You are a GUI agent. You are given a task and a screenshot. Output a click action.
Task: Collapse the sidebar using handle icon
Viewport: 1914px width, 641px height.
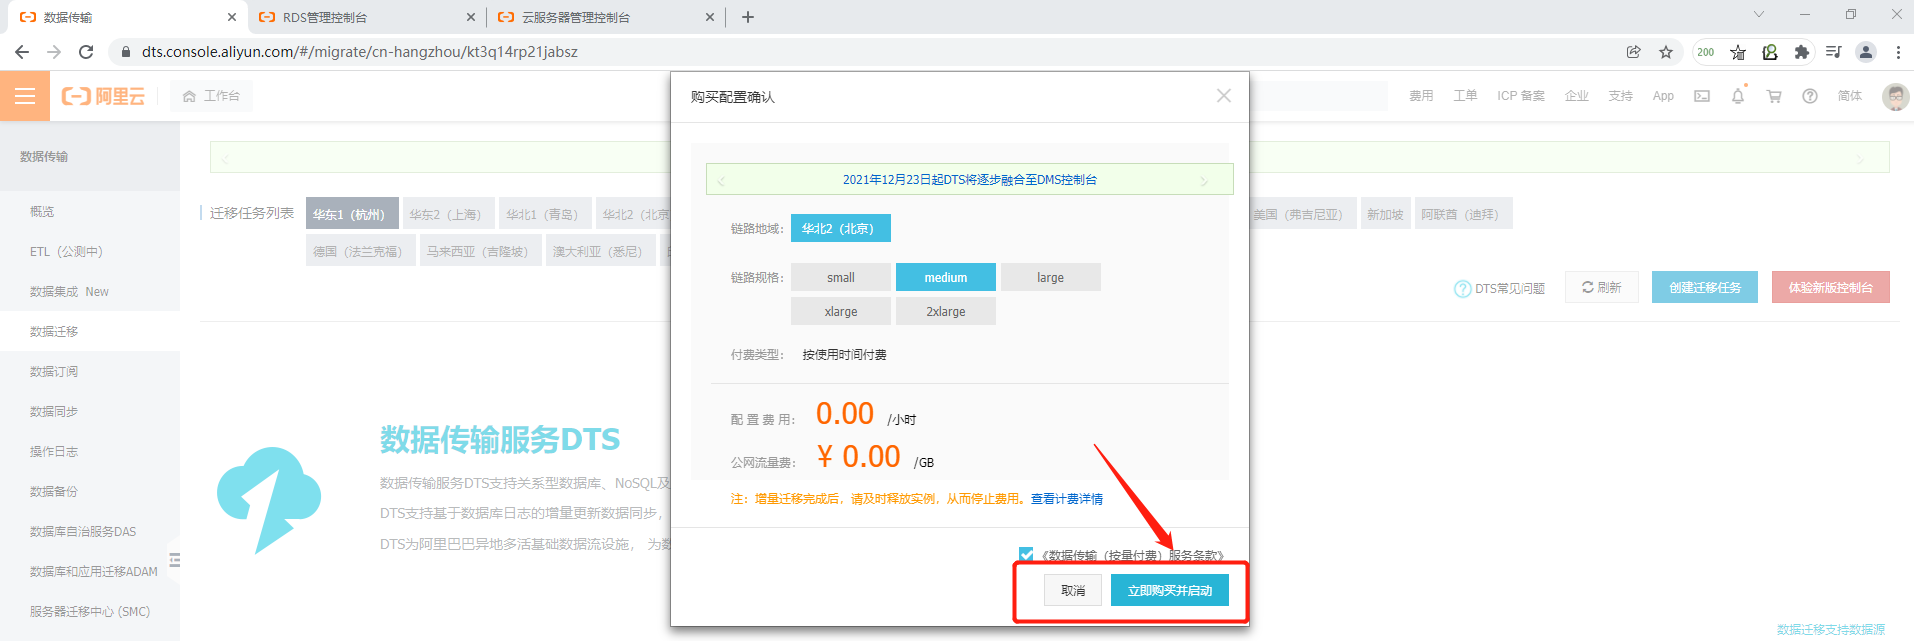tap(175, 560)
